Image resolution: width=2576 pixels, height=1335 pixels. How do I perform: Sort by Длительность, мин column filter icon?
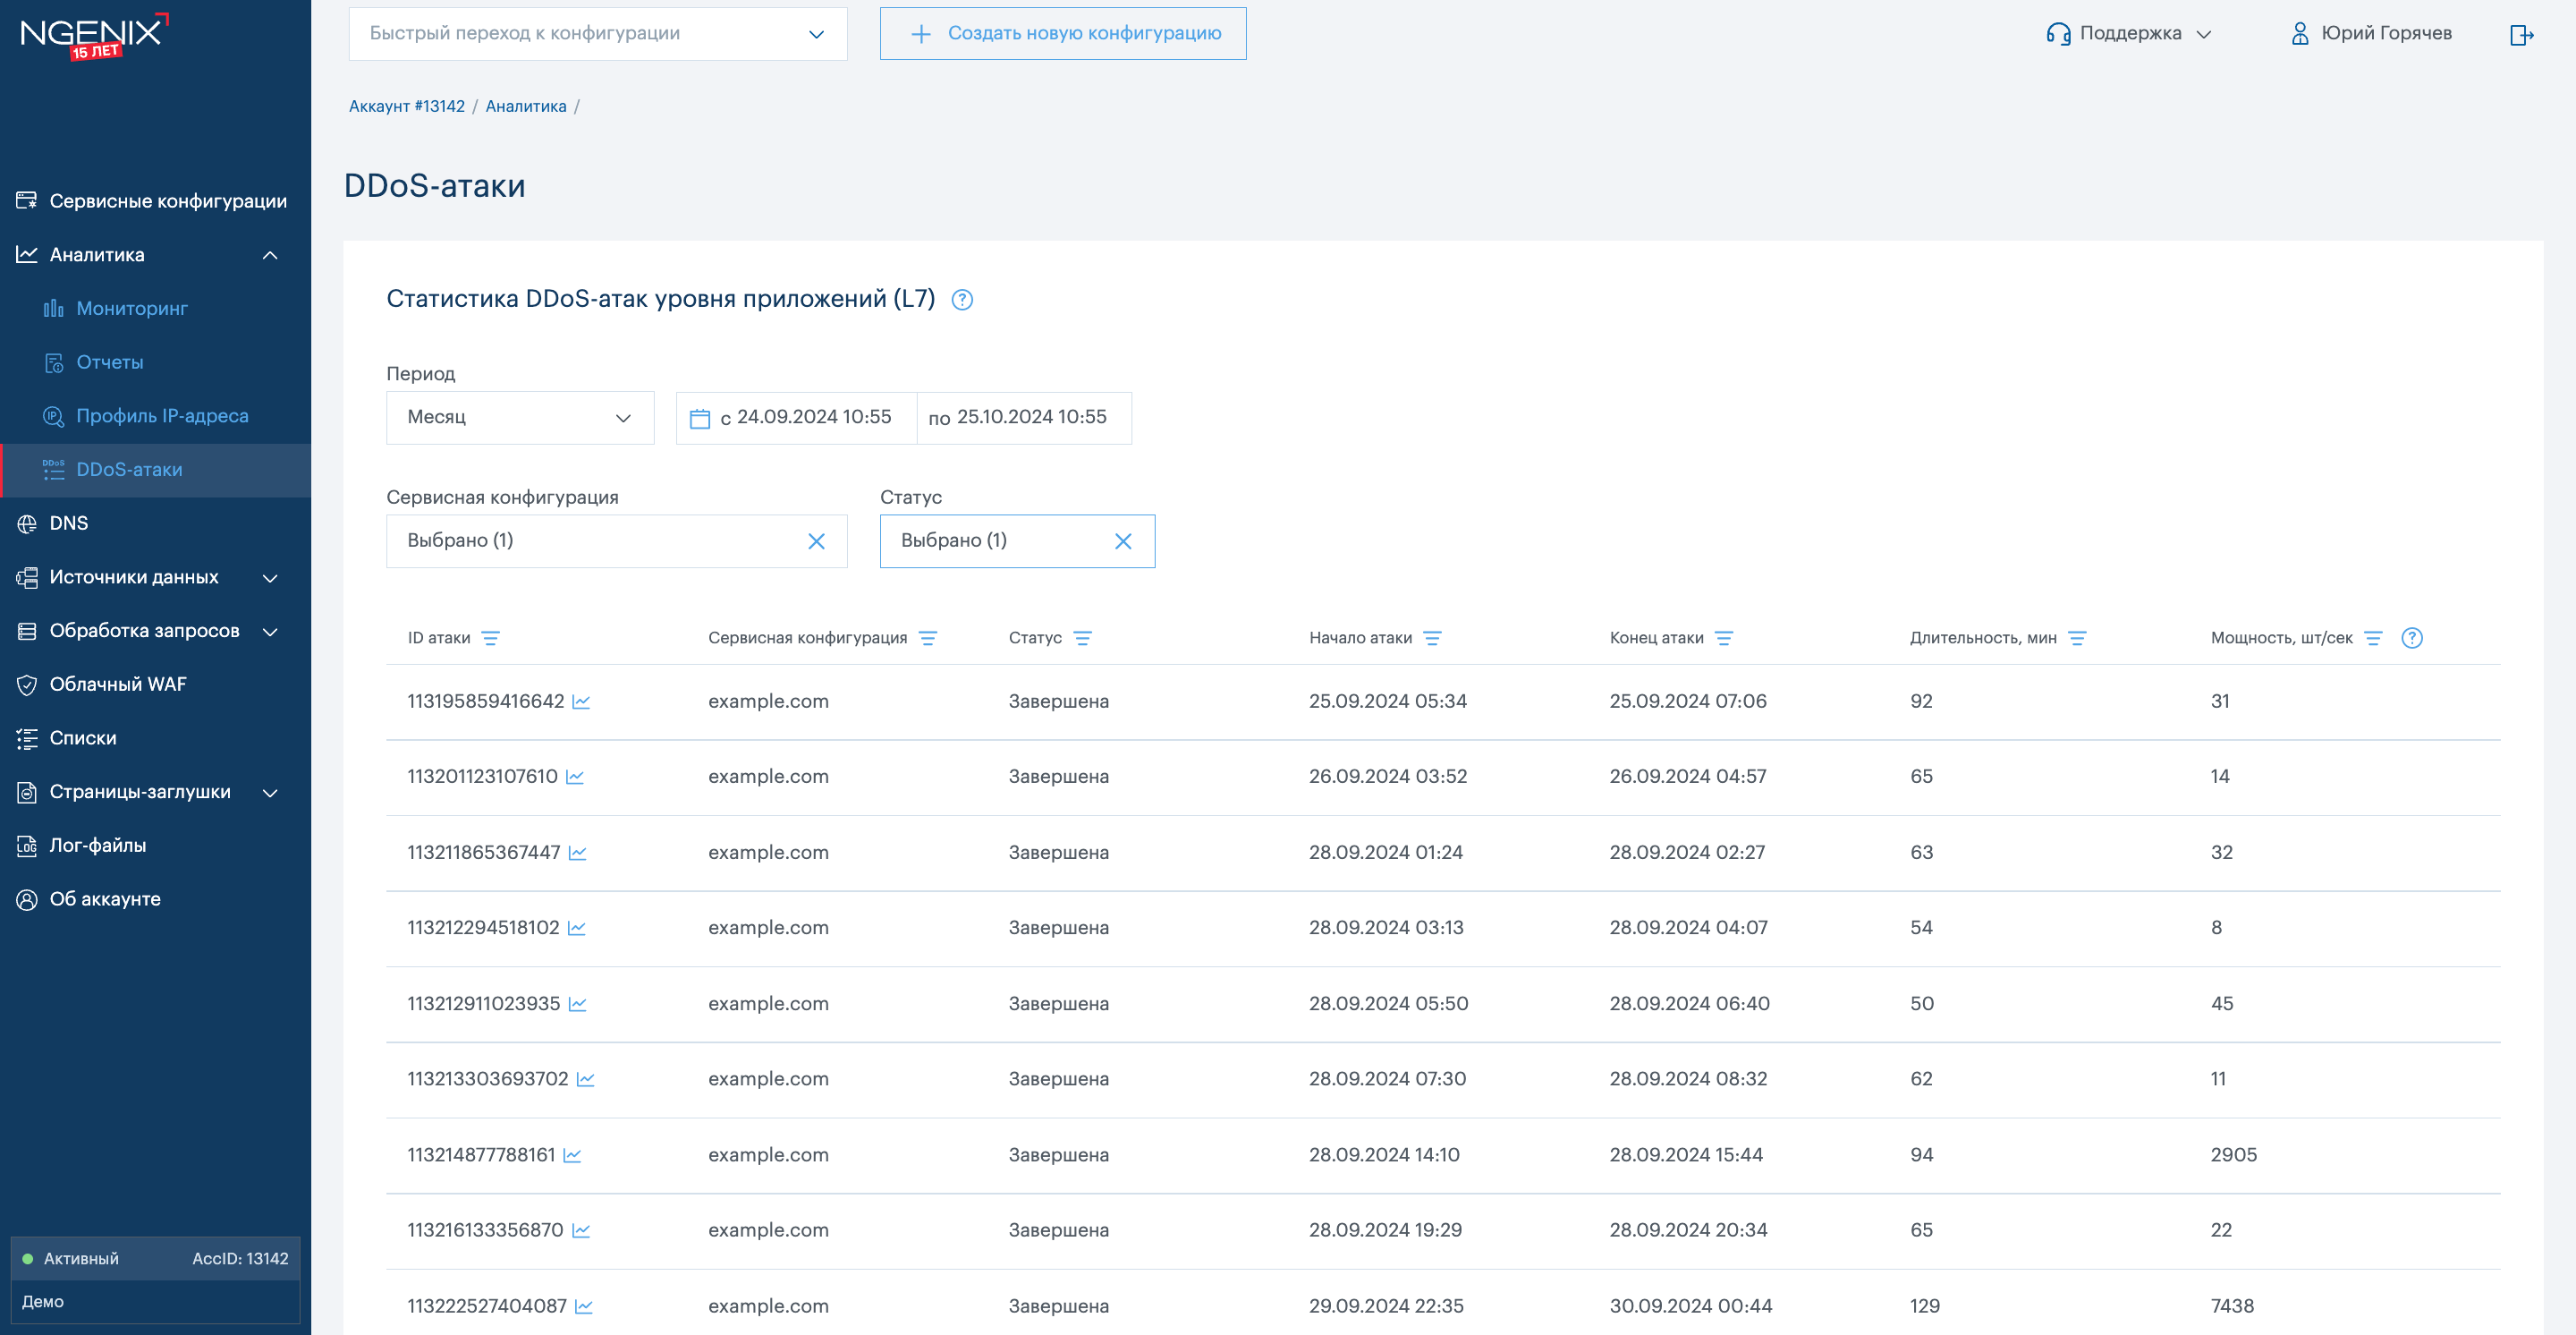click(x=2076, y=638)
